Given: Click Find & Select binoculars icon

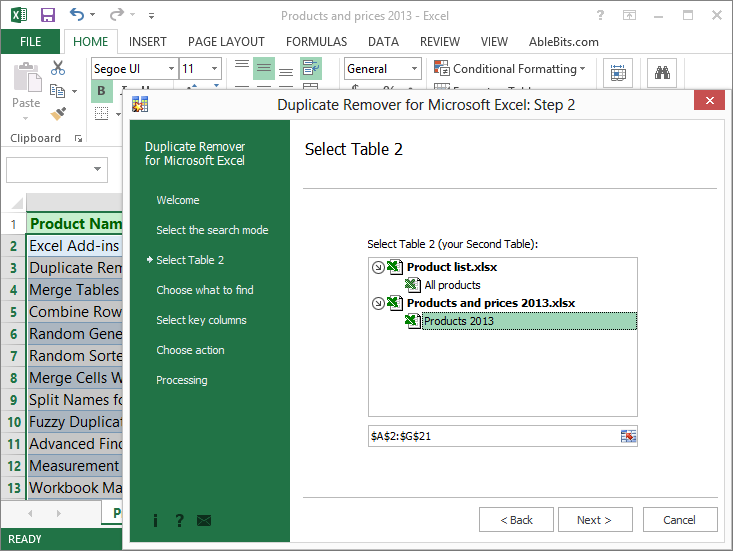Looking at the screenshot, I should (662, 73).
